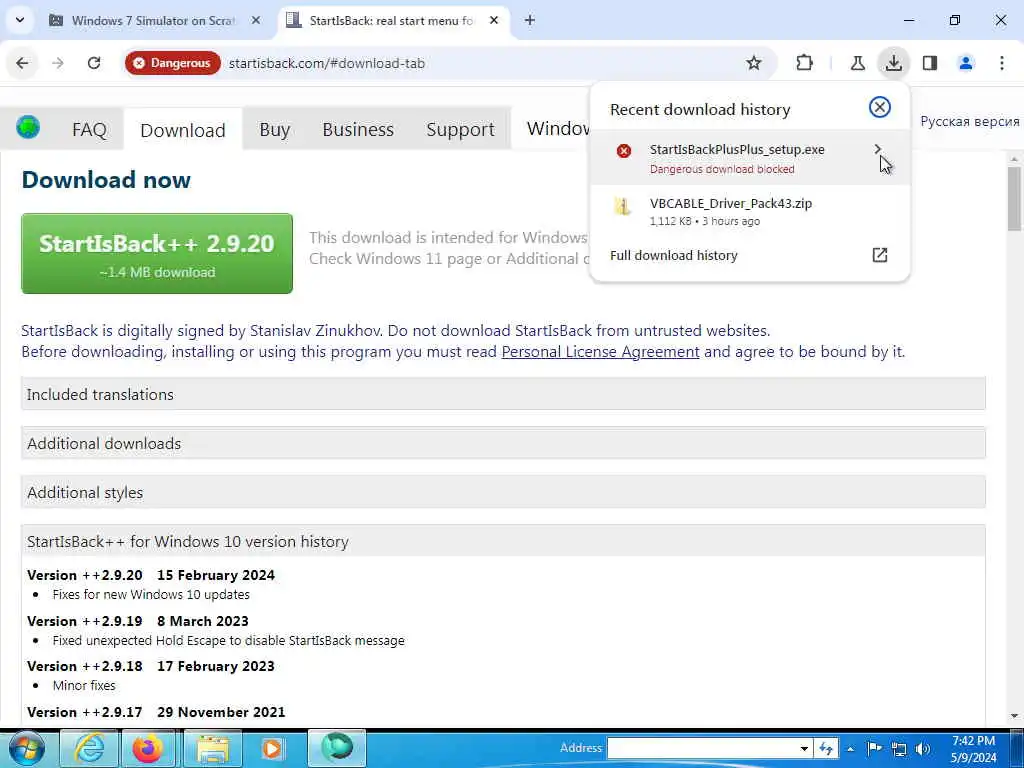The image size is (1024, 768).
Task: Click the taskbar Address input field
Action: [703, 748]
